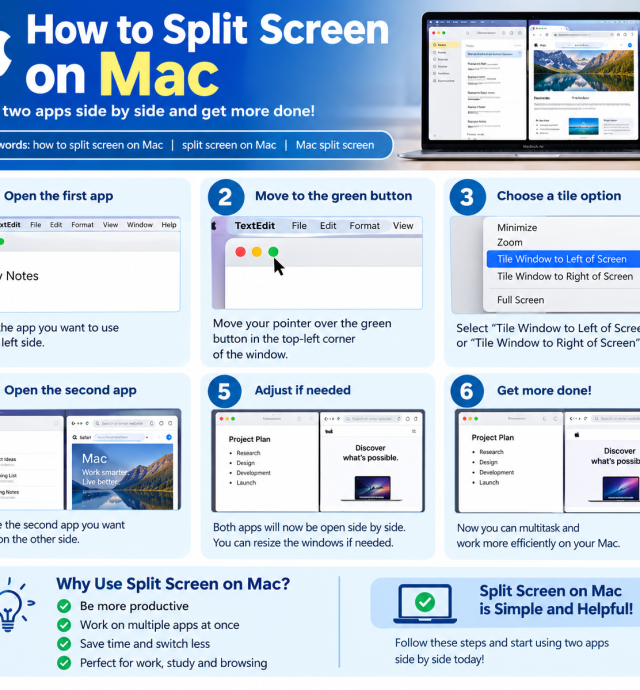Click the green button in step 2 window
The image size is (640, 690).
pos(273,252)
